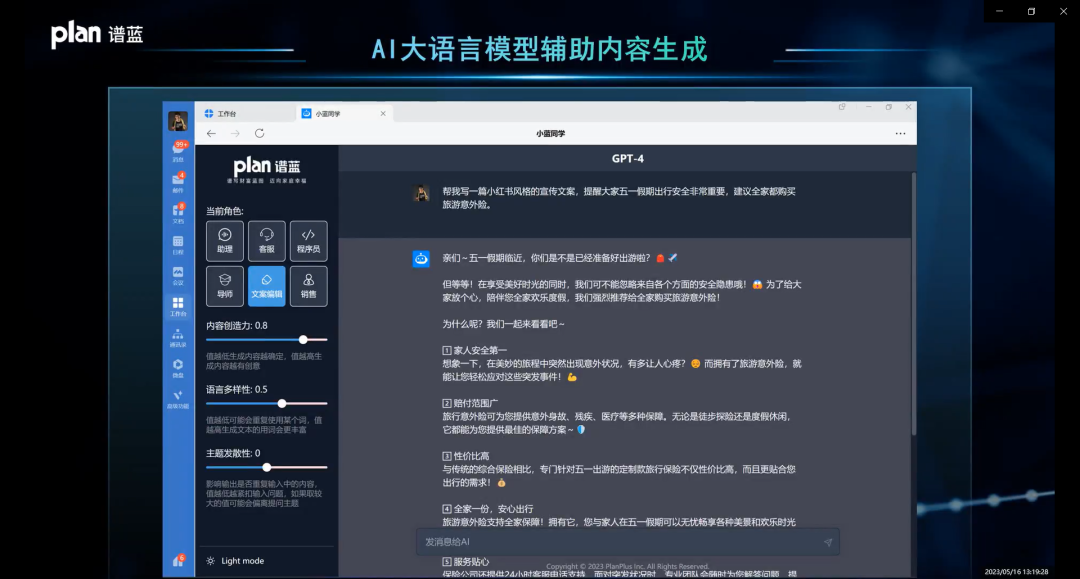Select the 助理 assistant role
1080x579 pixels.
coord(225,241)
